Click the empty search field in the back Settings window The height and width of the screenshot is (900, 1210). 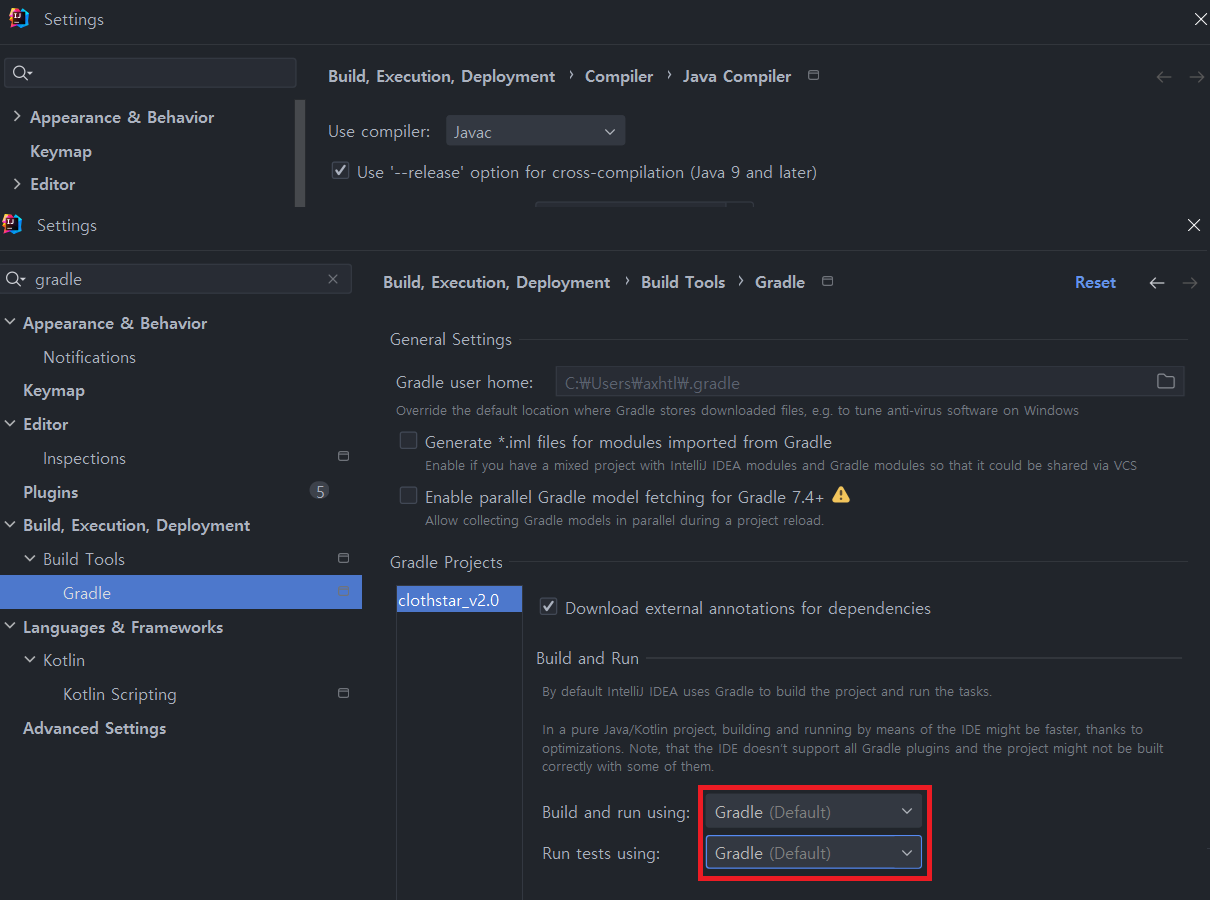[x=150, y=73]
